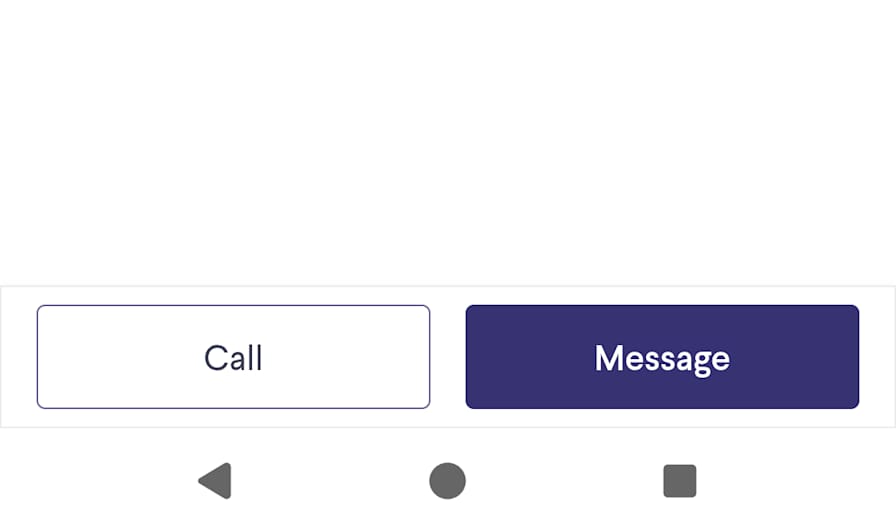The width and height of the screenshot is (896, 512).
Task: Select the outlined Call button
Action: [233, 357]
